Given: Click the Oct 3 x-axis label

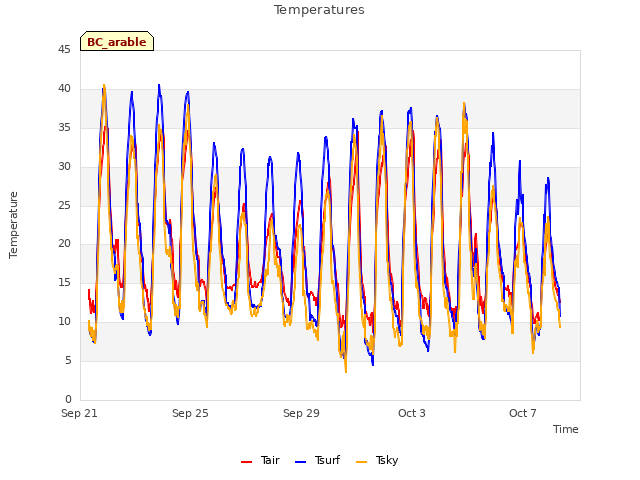Looking at the screenshot, I should pyautogui.click(x=412, y=413).
